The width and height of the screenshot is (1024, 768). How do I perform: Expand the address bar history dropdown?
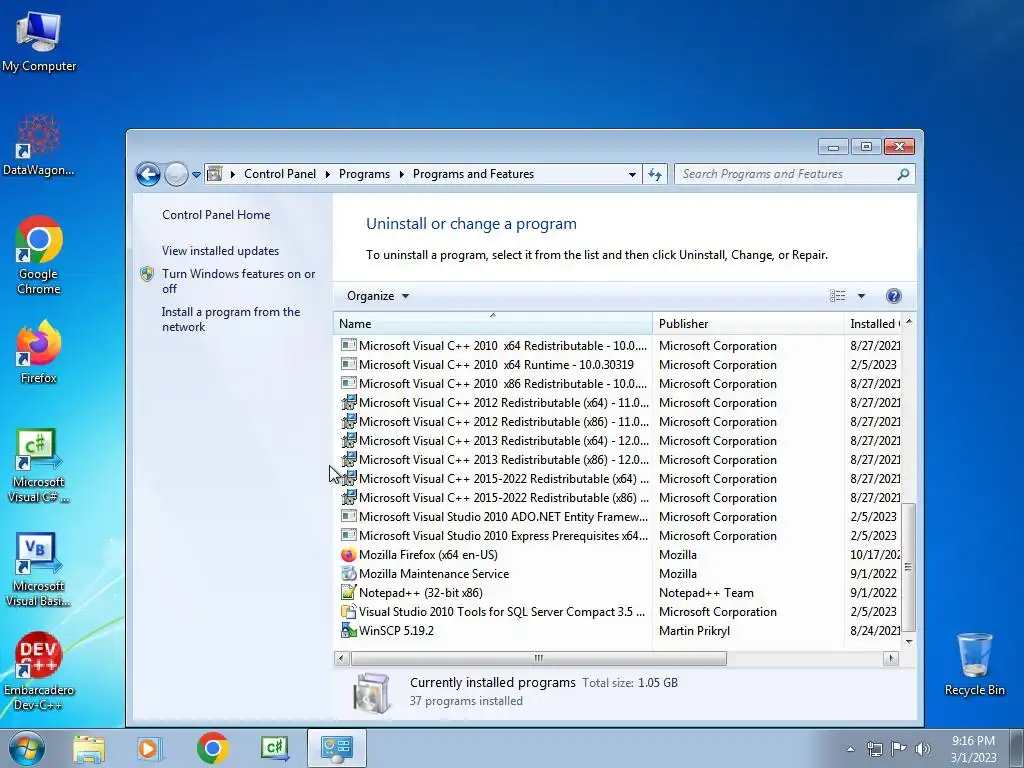coord(632,174)
